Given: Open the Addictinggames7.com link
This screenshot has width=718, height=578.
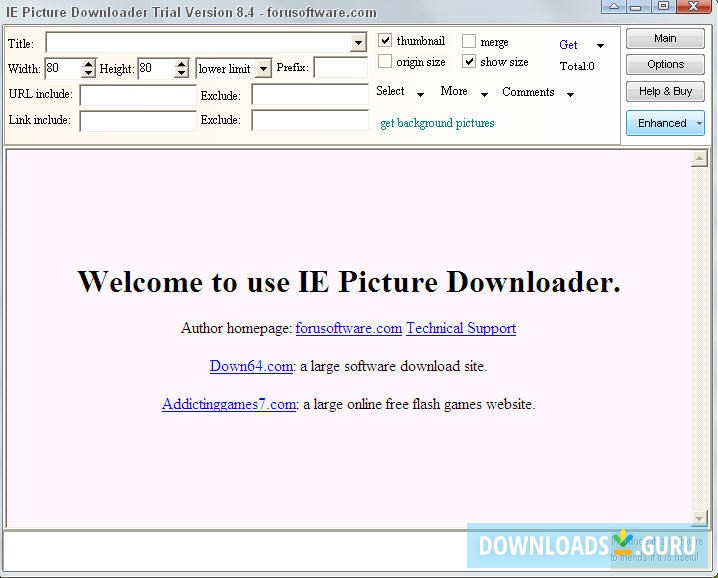Looking at the screenshot, I should pyautogui.click(x=228, y=404).
